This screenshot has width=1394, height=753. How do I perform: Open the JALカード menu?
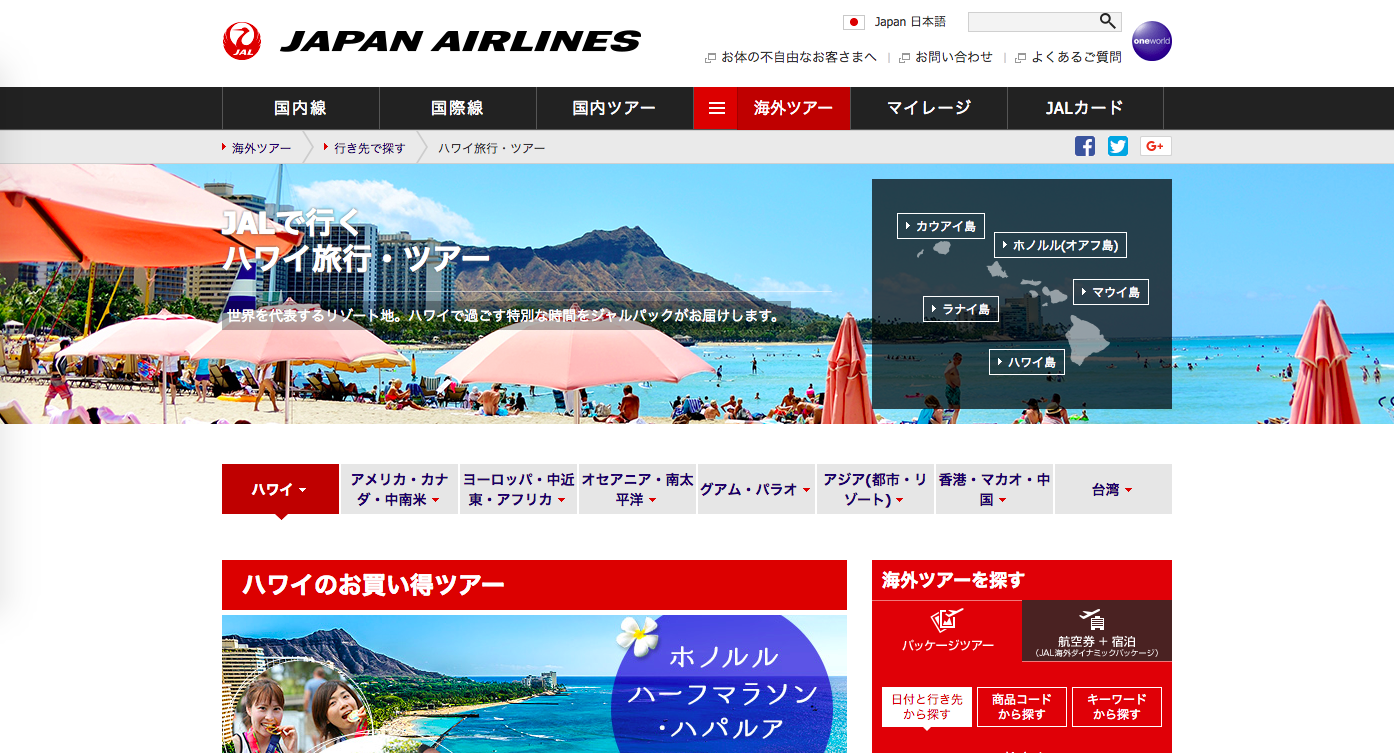click(x=1085, y=108)
